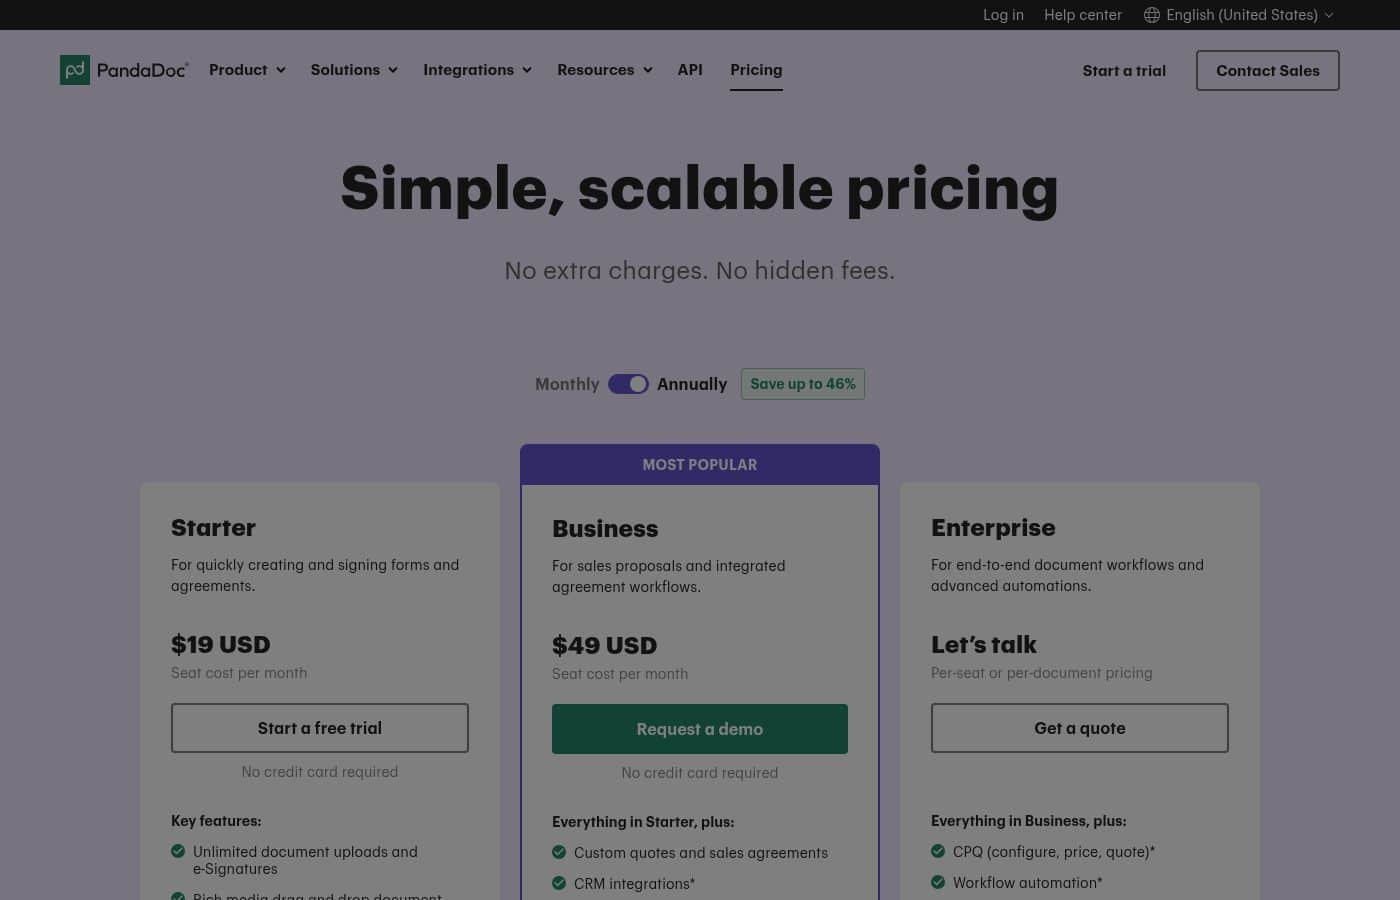
Task: Open the Pricing tab
Action: (x=756, y=70)
